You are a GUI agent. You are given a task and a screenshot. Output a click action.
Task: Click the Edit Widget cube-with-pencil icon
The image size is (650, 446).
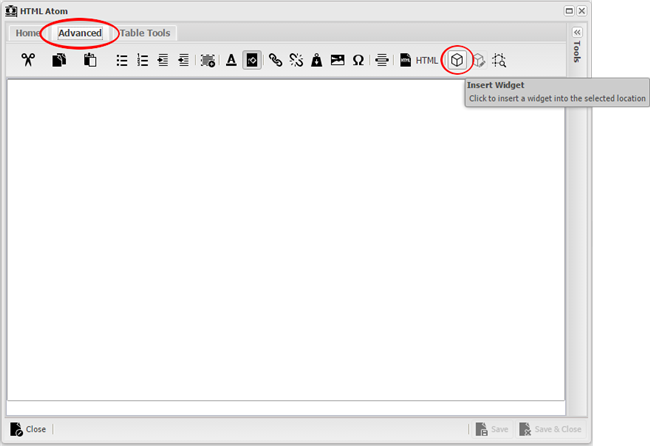pyautogui.click(x=479, y=61)
